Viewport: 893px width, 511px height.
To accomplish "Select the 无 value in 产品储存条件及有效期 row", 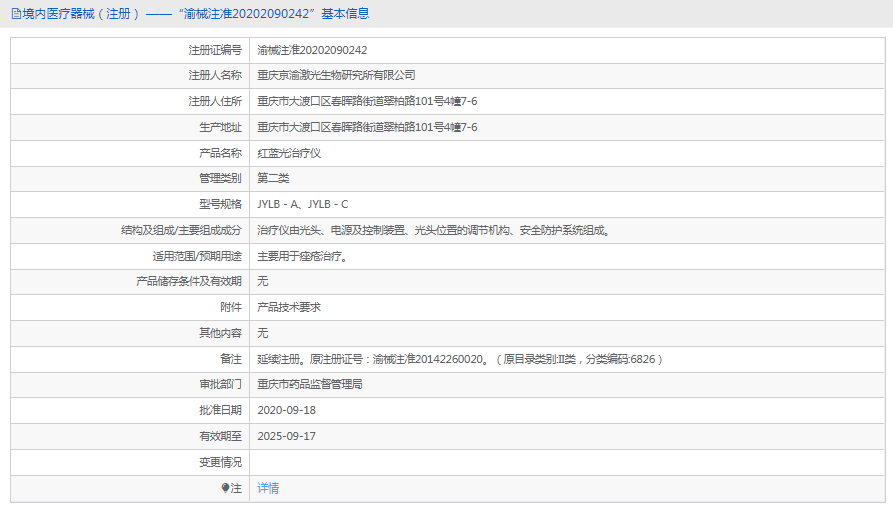I will [x=263, y=281].
